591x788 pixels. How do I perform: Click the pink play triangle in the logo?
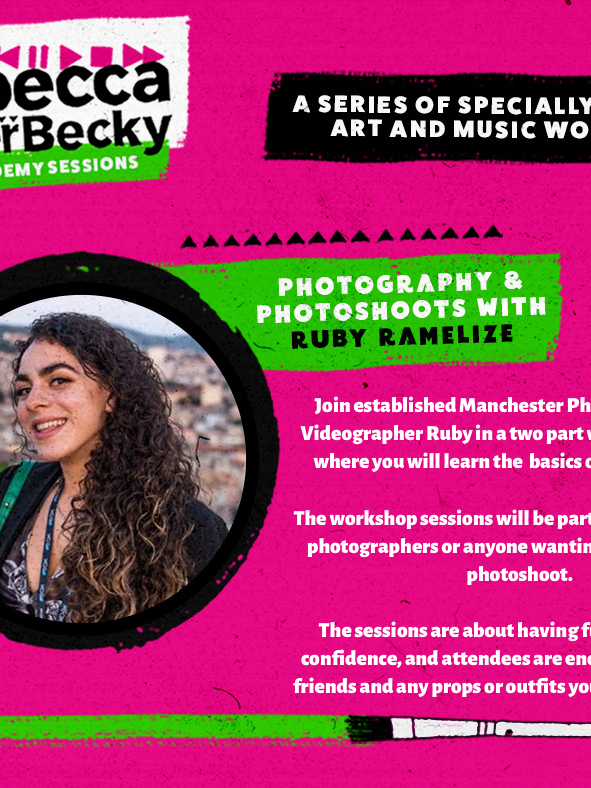point(70,56)
